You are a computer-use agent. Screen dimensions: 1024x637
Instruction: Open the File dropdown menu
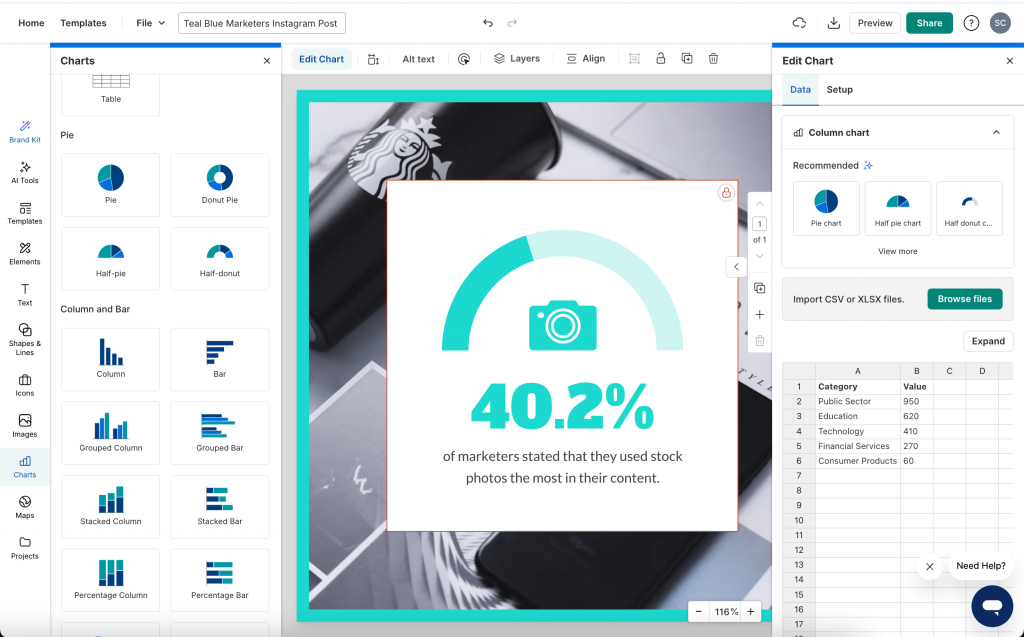pos(151,23)
